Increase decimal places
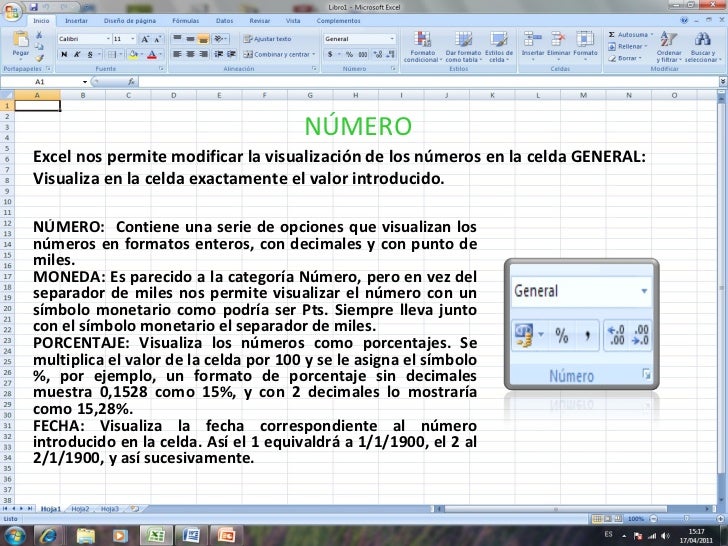 (378, 54)
